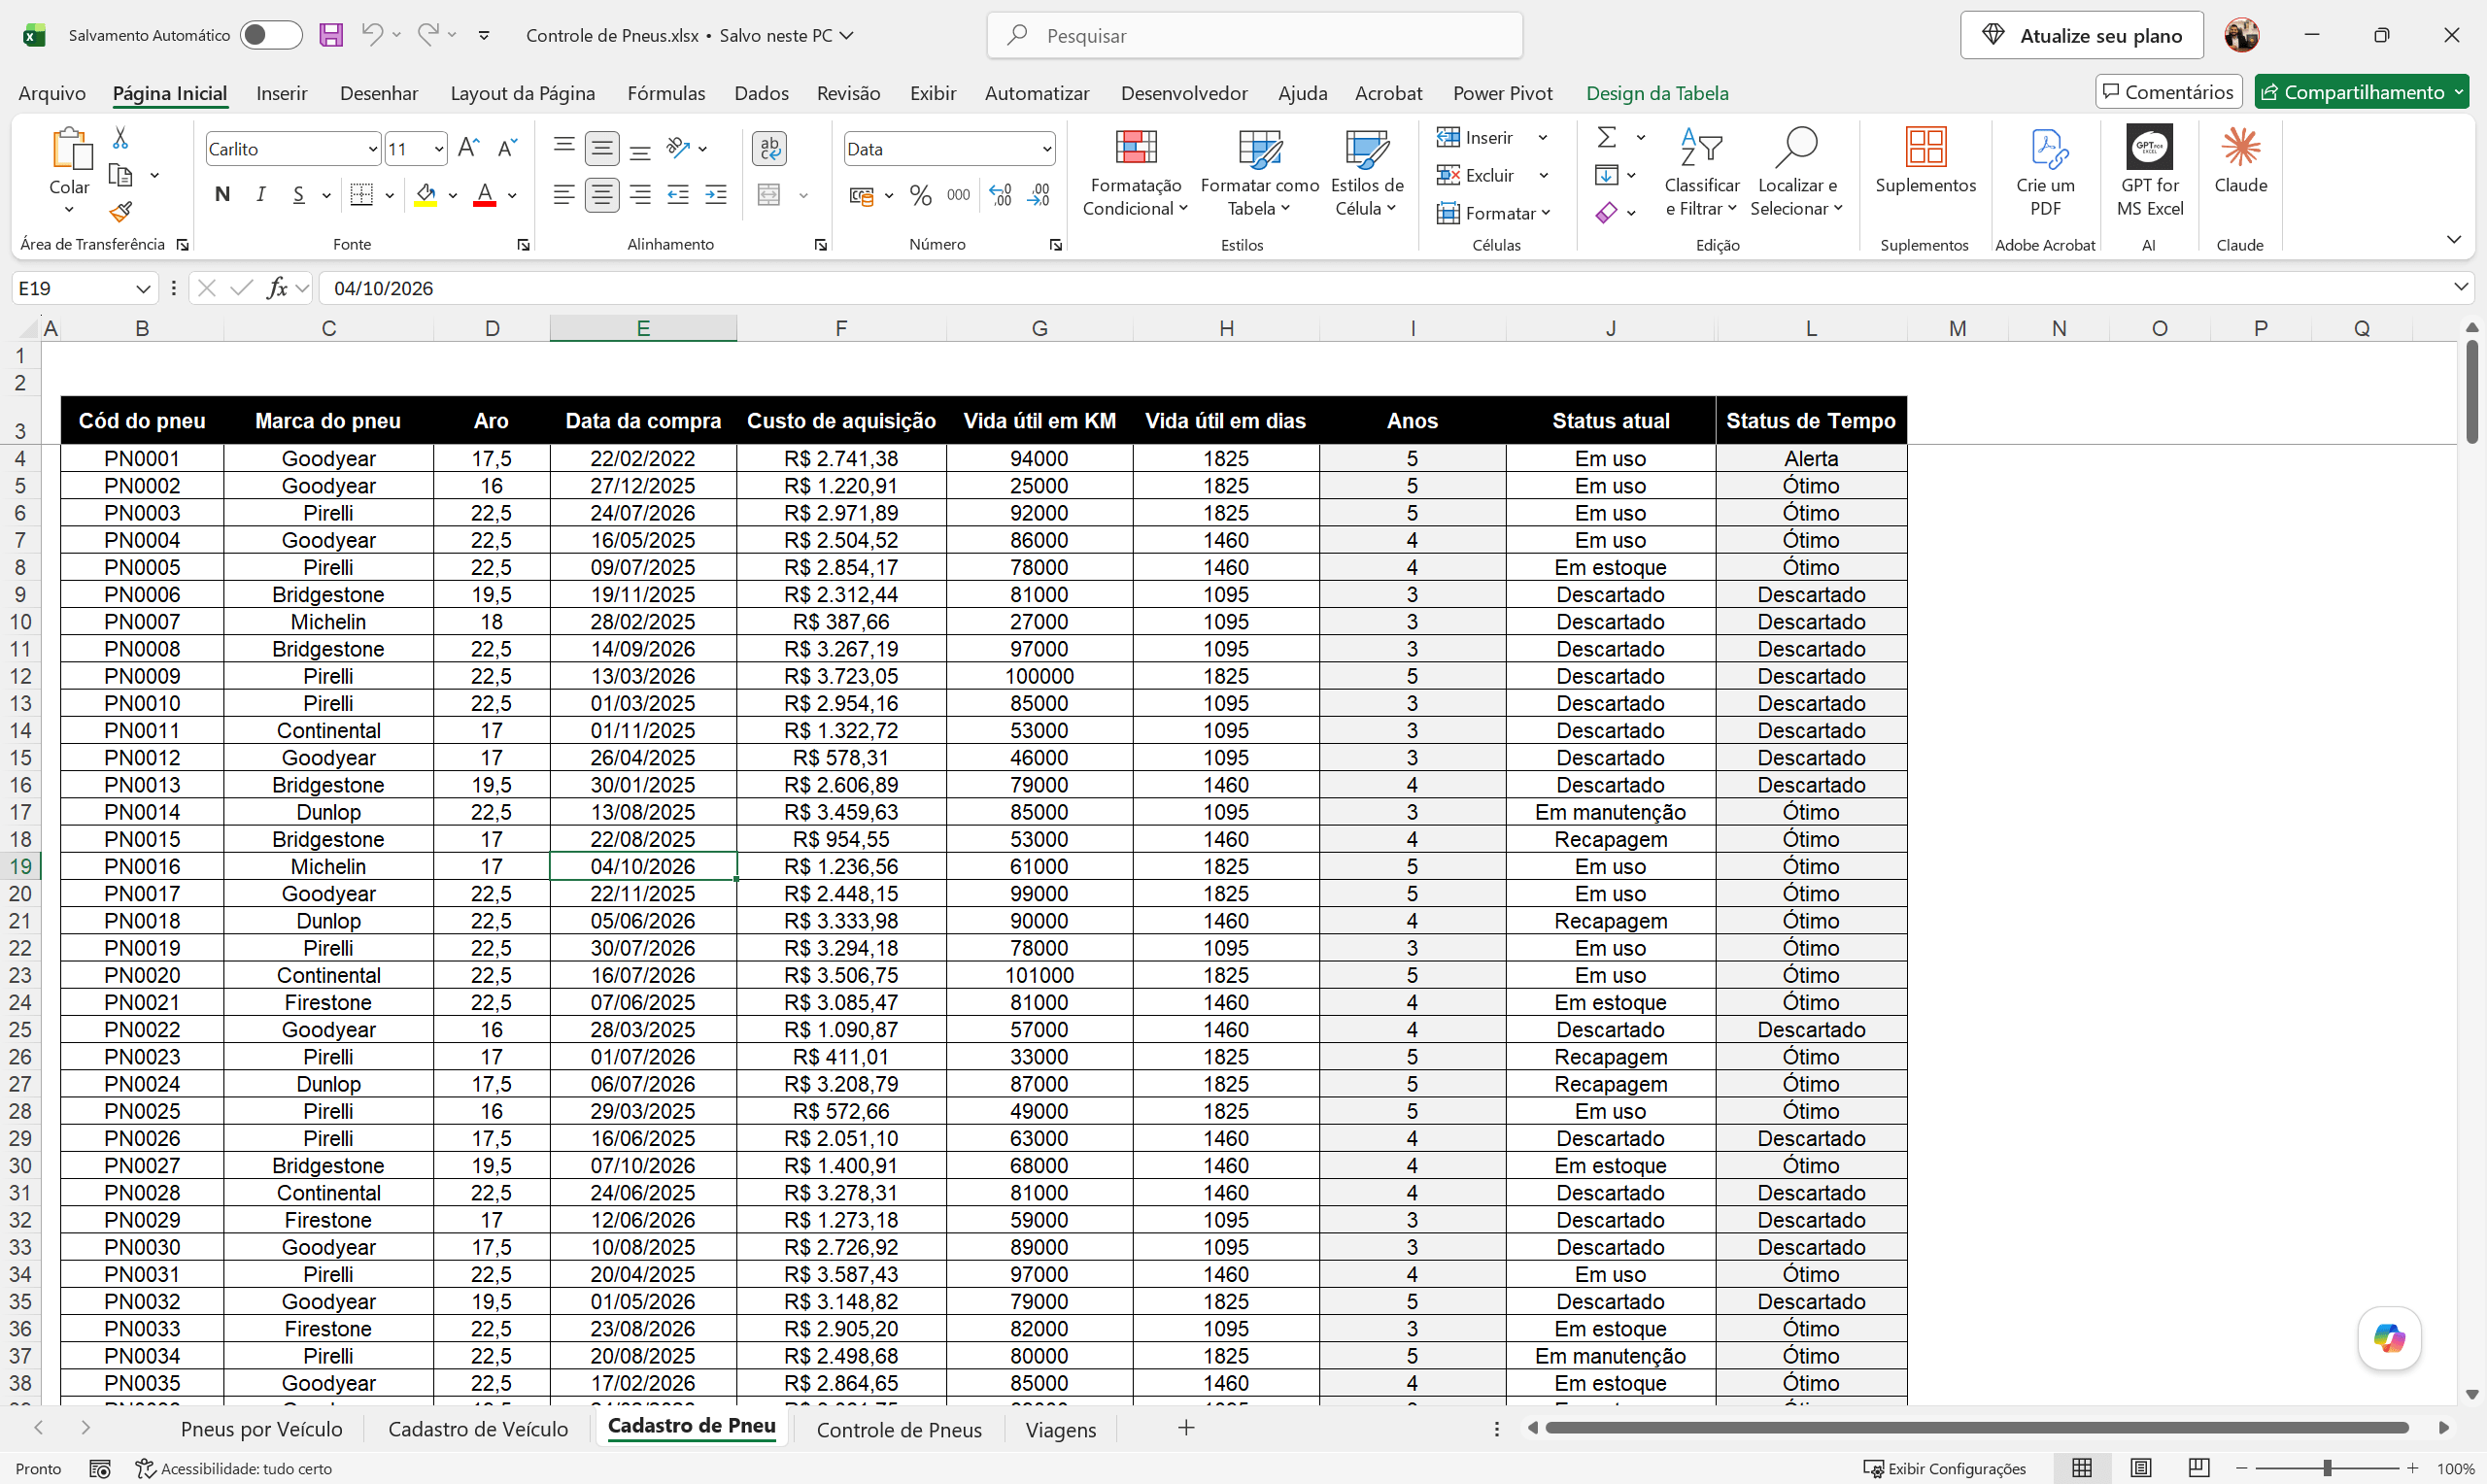Open the Dados ribbon tab
Image resolution: width=2487 pixels, height=1484 pixels.
[761, 93]
